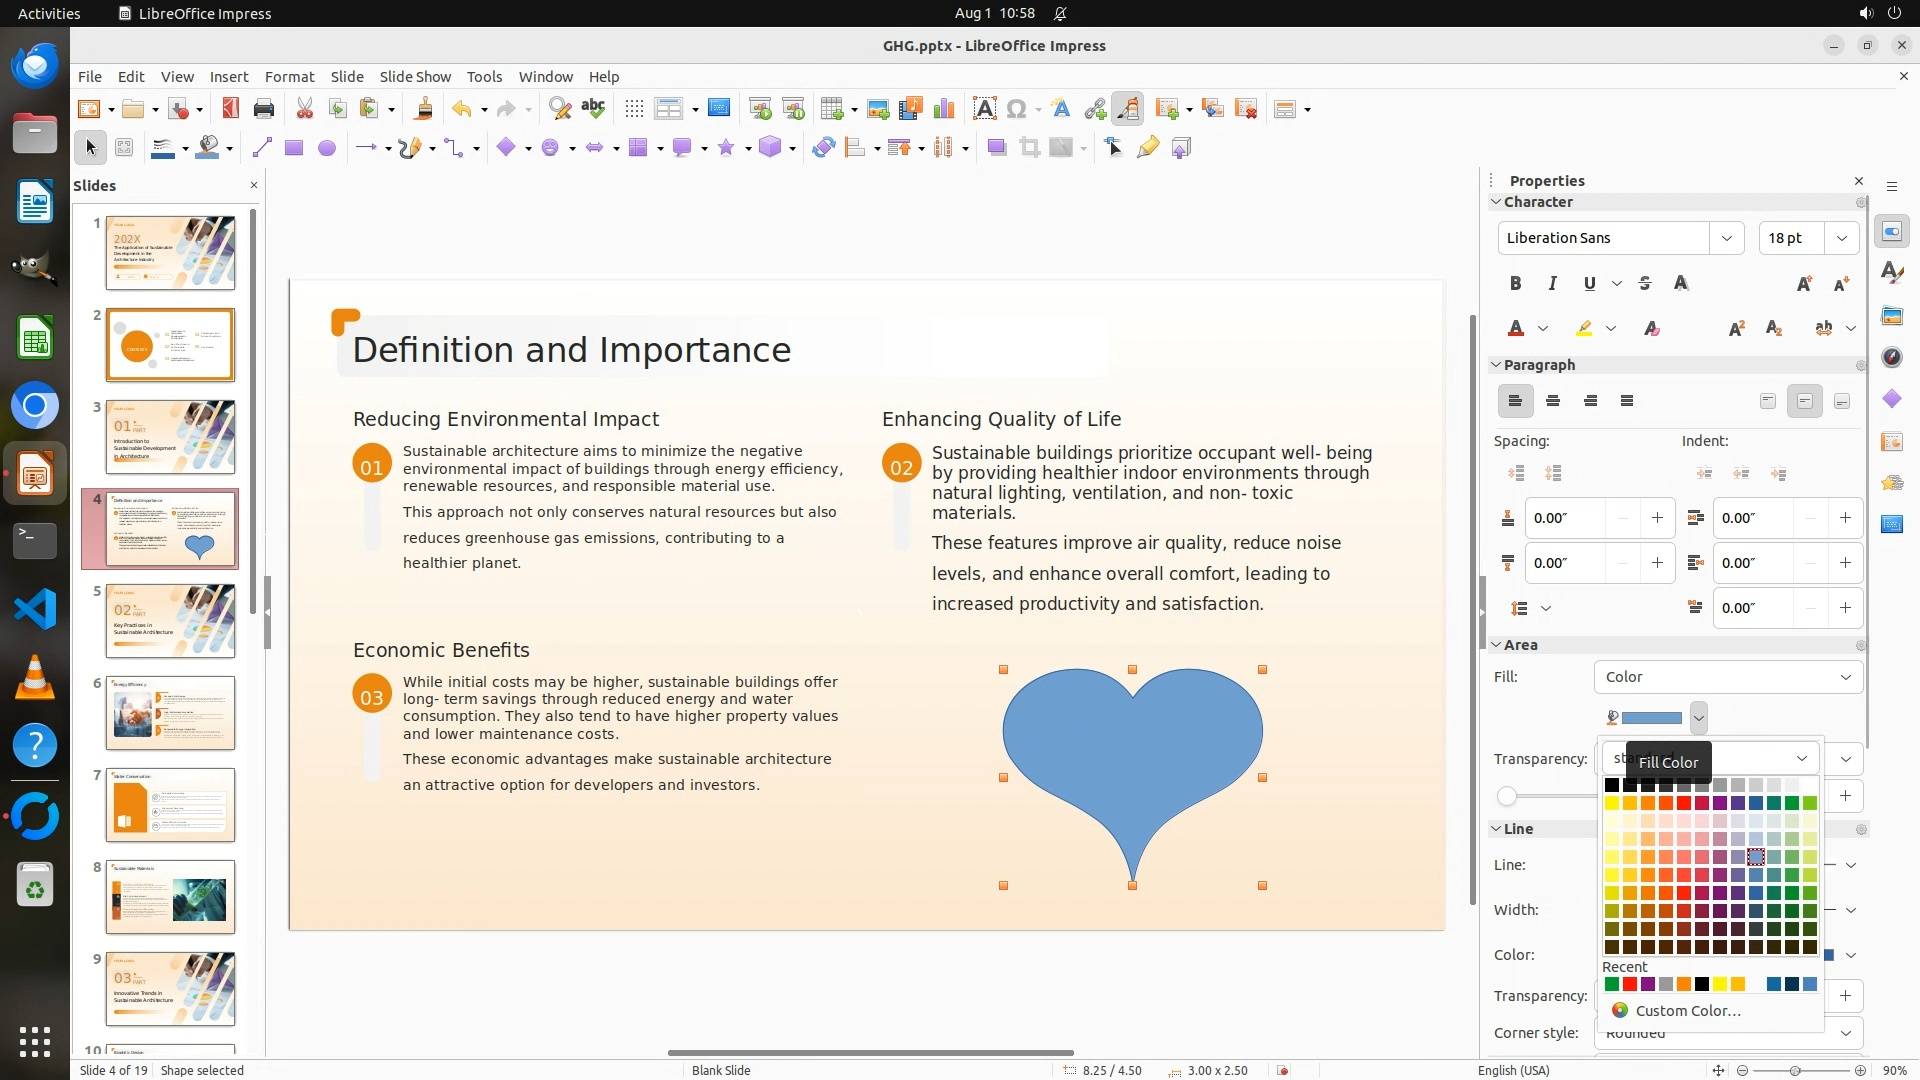Increase above paragraph spacing value

pyautogui.click(x=1657, y=518)
